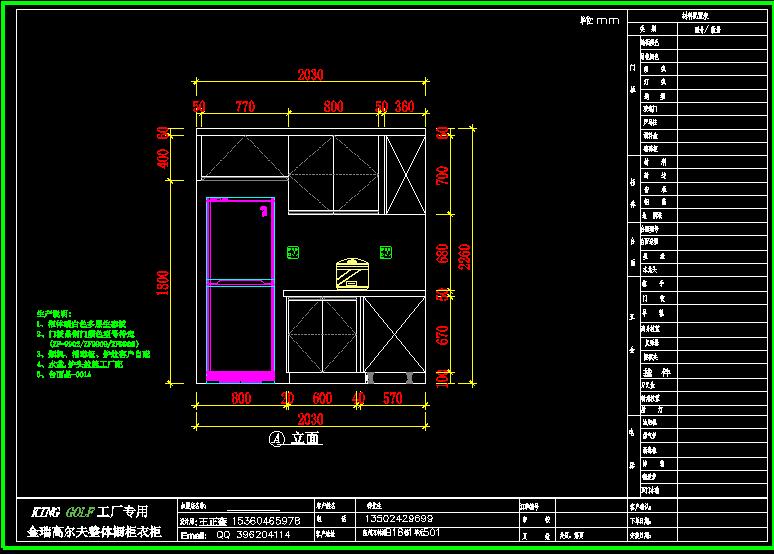Screen dimensions: 774x554
Task: Click the 800 dimension below the refrigerator
Action: 241,398
